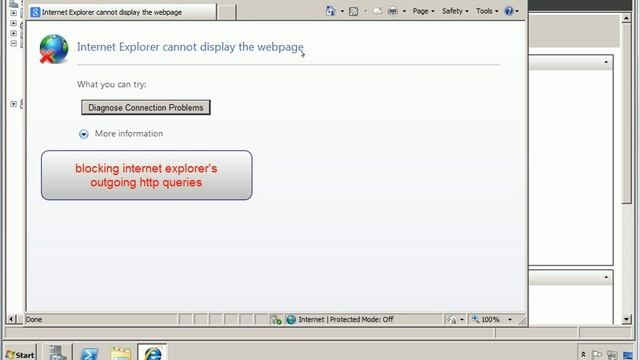Click the Read Mail icon
Image resolution: width=640 pixels, height=360 pixels.
pos(378,11)
